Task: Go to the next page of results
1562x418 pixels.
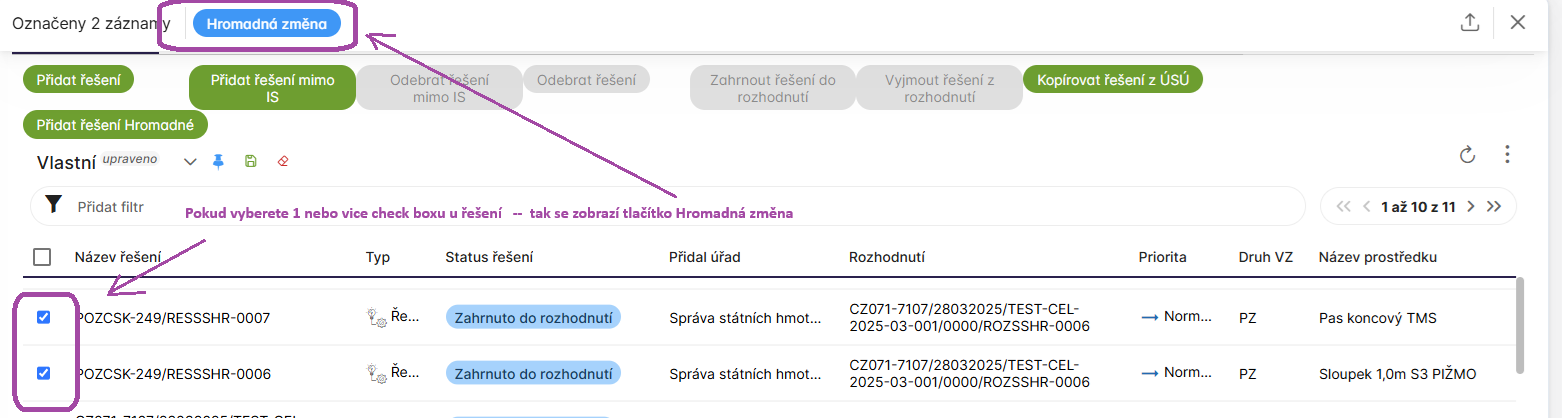Action: [x=1470, y=207]
